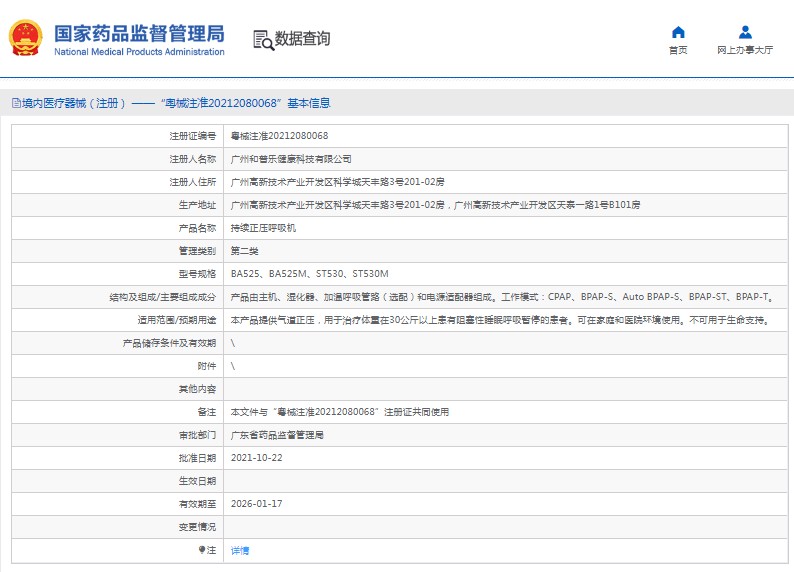Select registrant 广州和普乐健康科技有限公司
This screenshot has width=794, height=572.
coord(291,159)
